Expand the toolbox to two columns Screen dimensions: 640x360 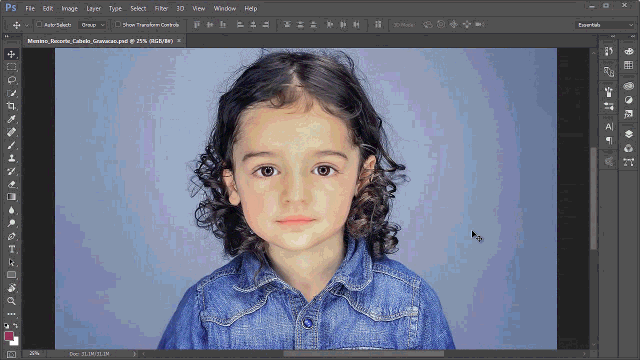(7, 36)
